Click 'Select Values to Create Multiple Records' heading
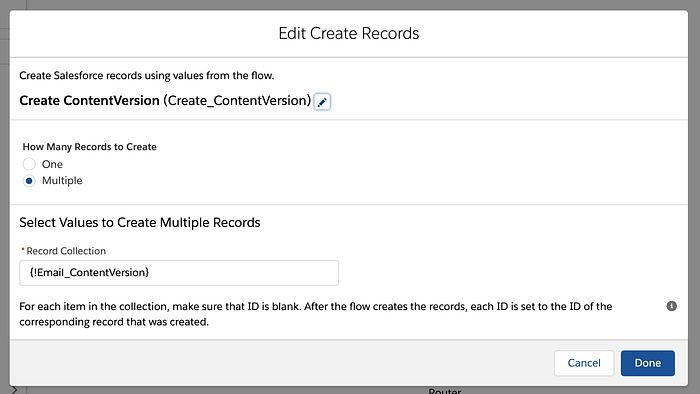This screenshot has width=700, height=394. (x=140, y=223)
